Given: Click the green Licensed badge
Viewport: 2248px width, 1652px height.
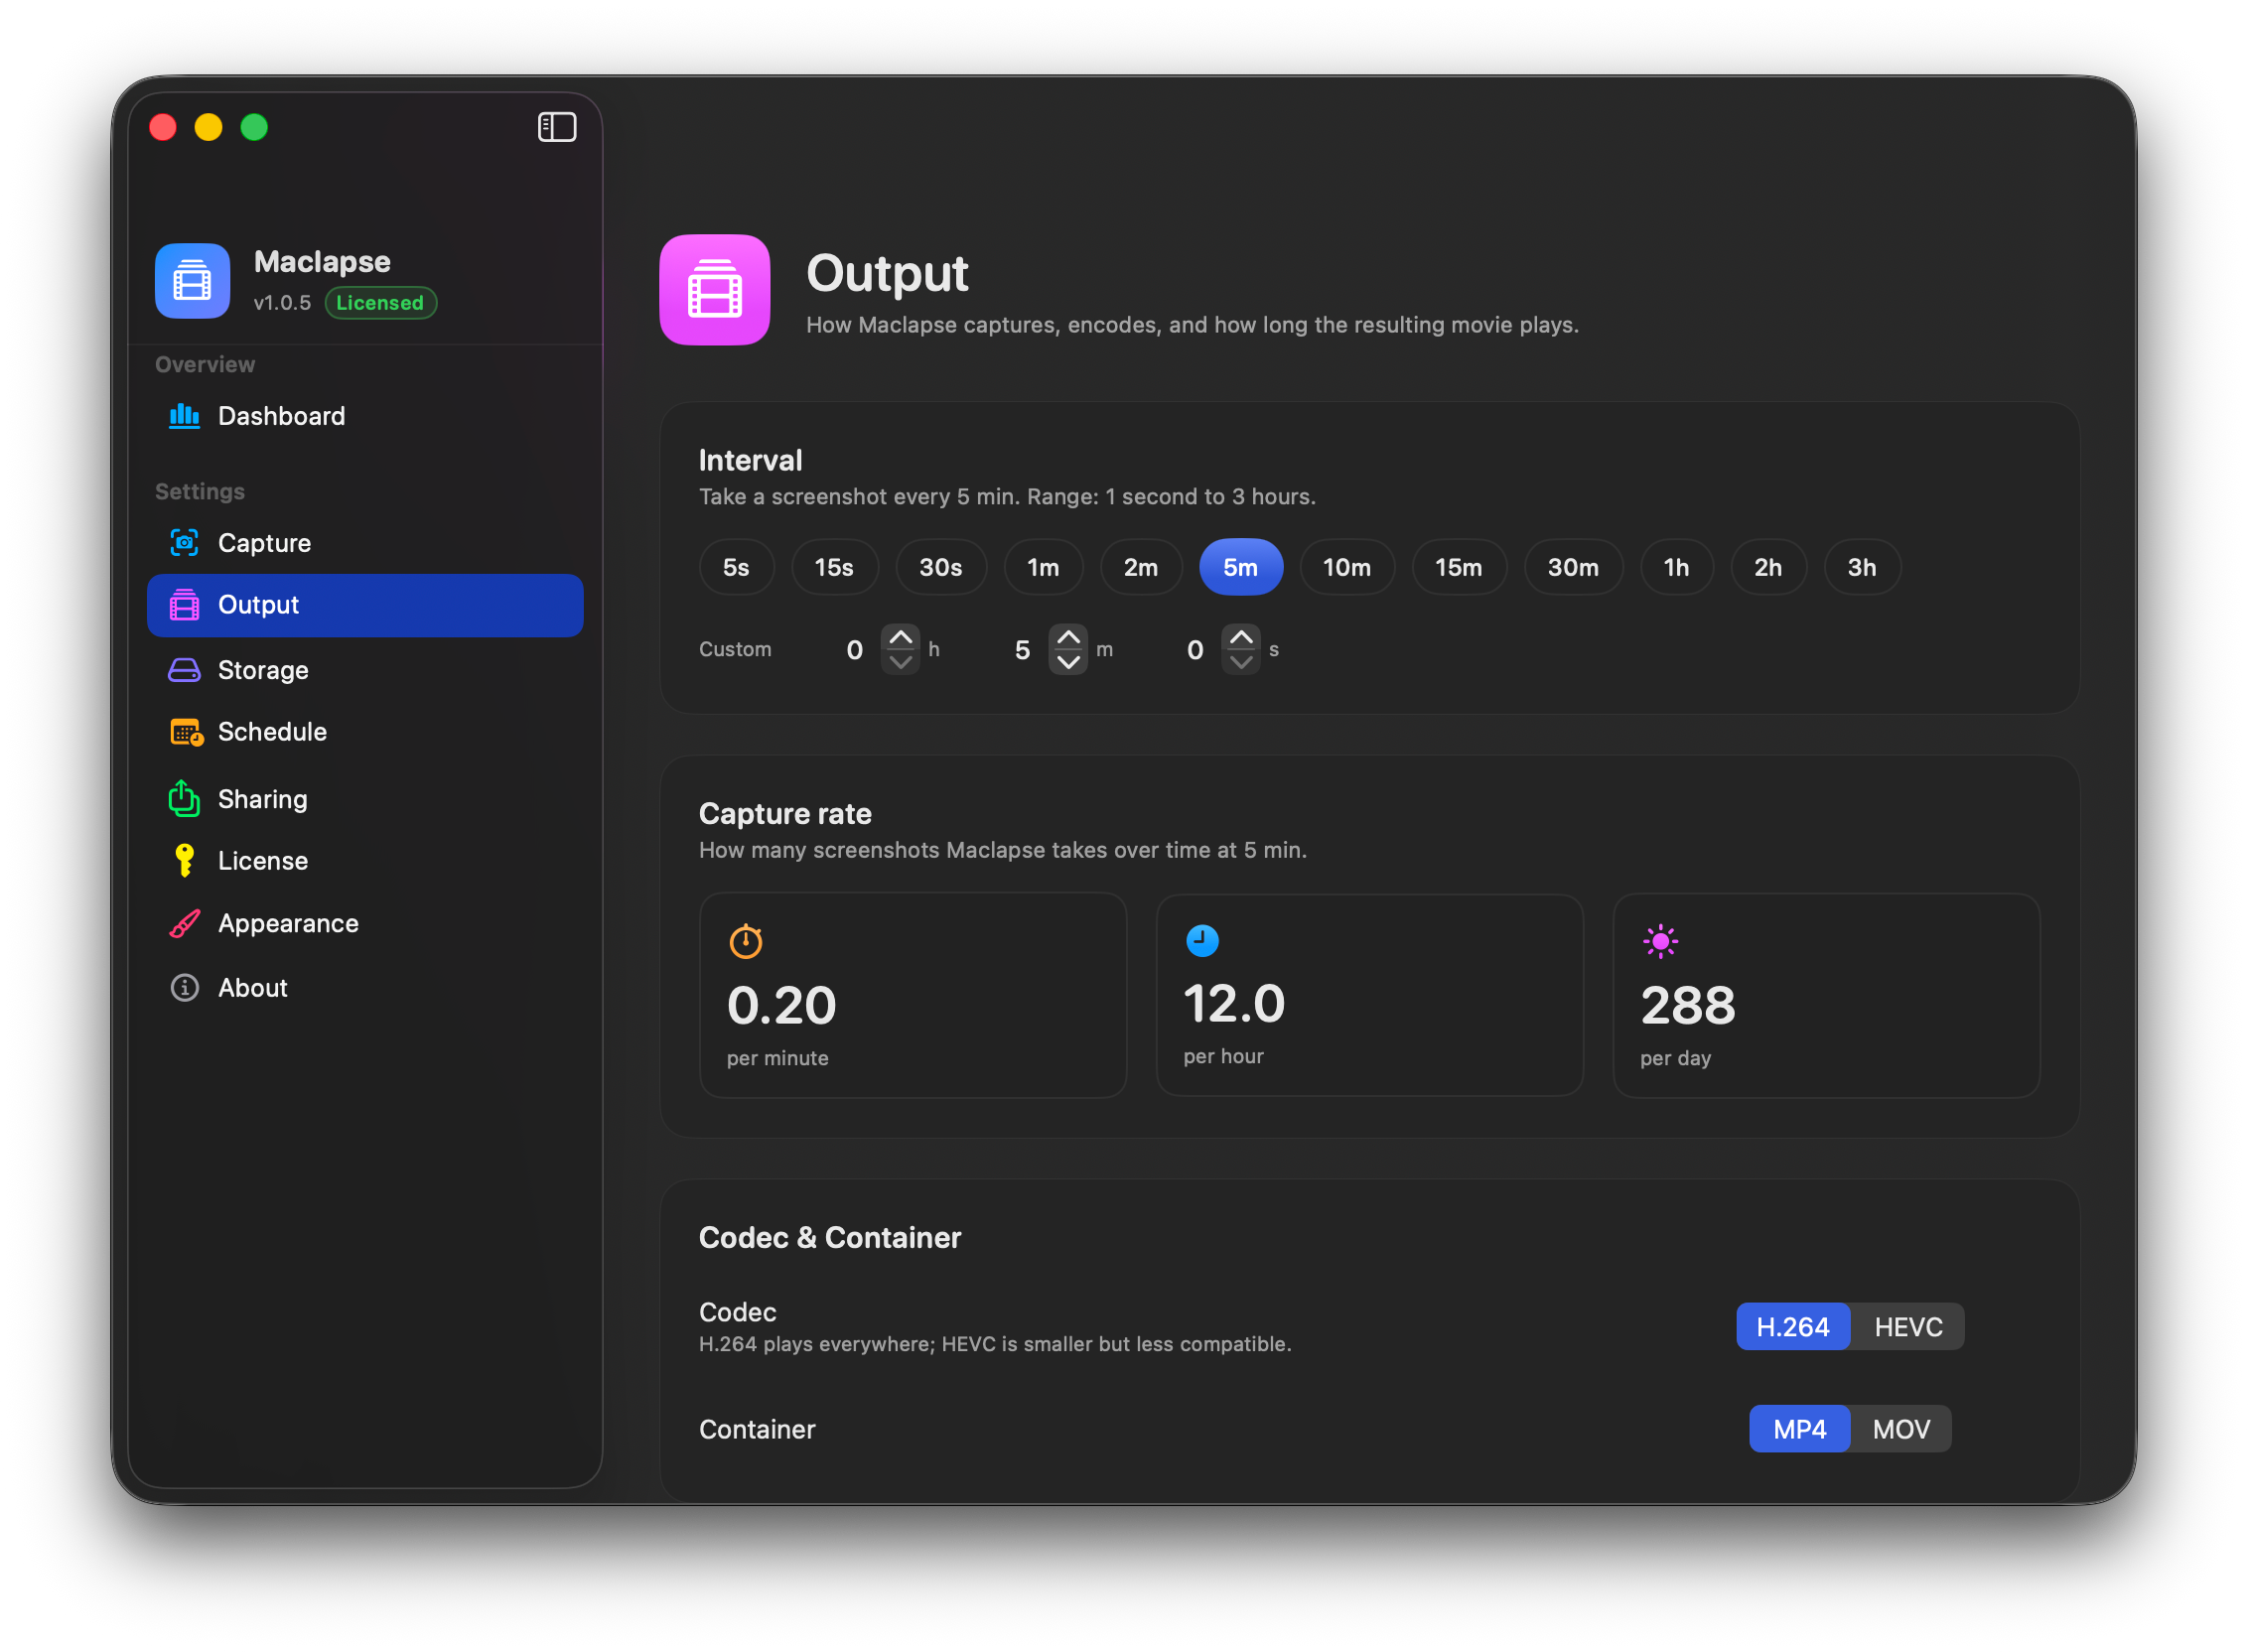Looking at the screenshot, I should click(x=380, y=303).
